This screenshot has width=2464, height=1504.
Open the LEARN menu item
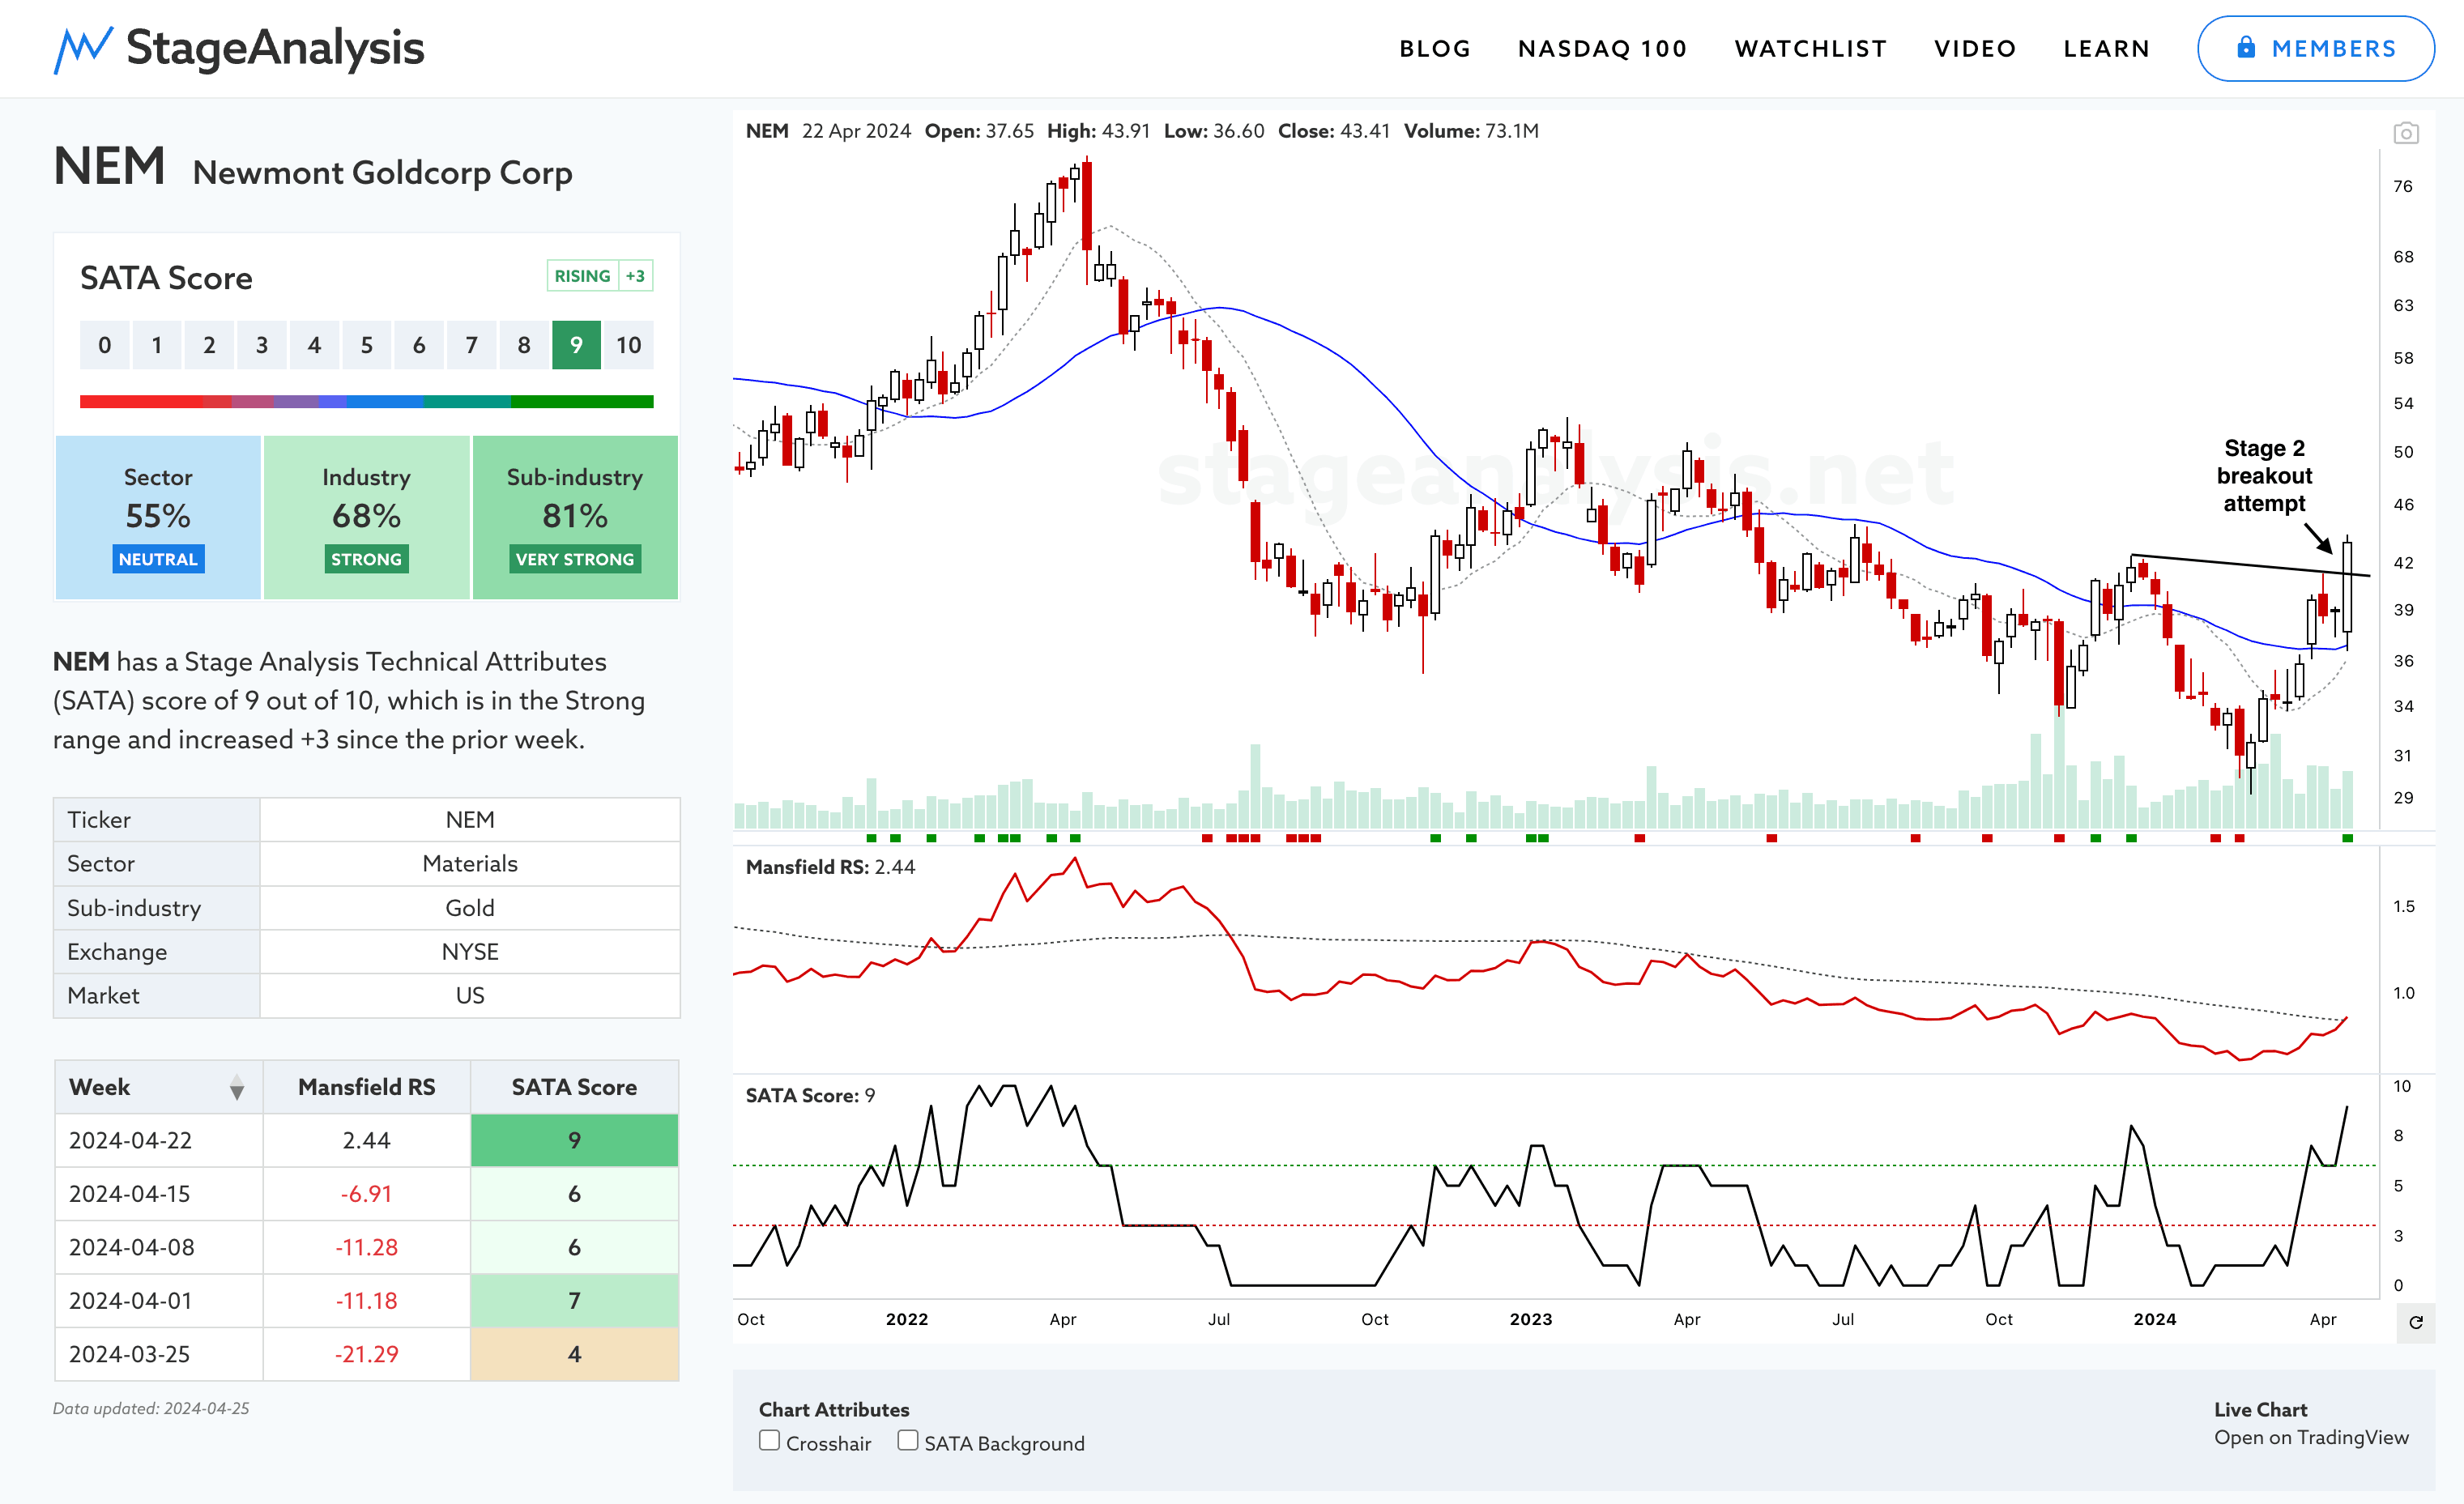coord(2106,49)
